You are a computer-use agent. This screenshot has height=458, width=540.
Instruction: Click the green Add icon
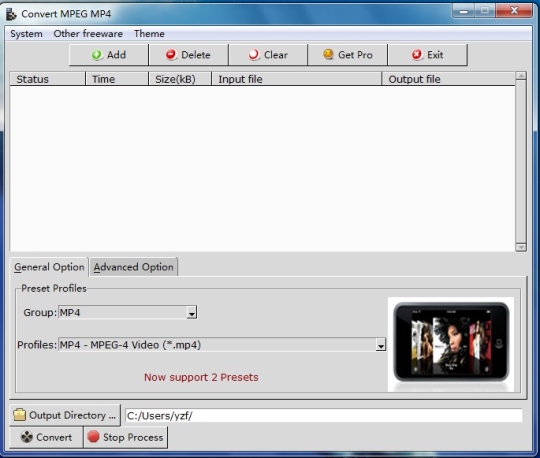point(97,55)
